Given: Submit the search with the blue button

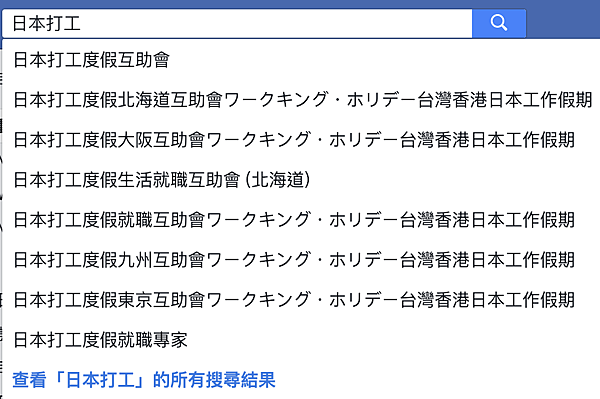Looking at the screenshot, I should [x=499, y=23].
